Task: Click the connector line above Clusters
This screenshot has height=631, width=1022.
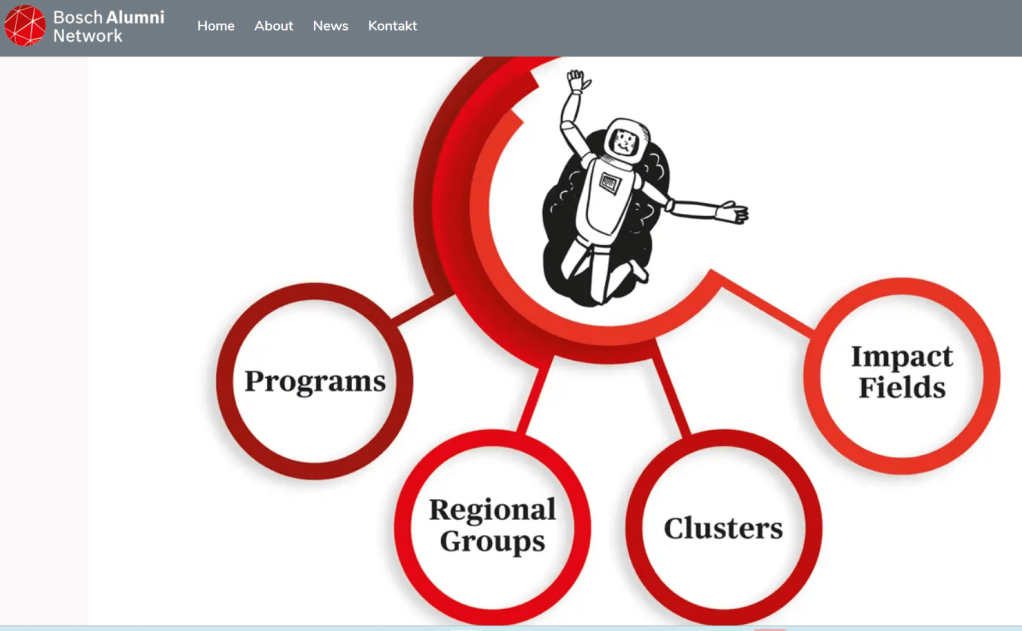Action: 671,391
